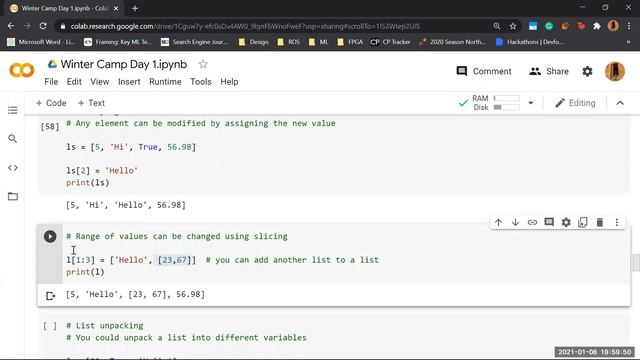
Task: Bookmark page star in address bar
Action: [x=513, y=26]
